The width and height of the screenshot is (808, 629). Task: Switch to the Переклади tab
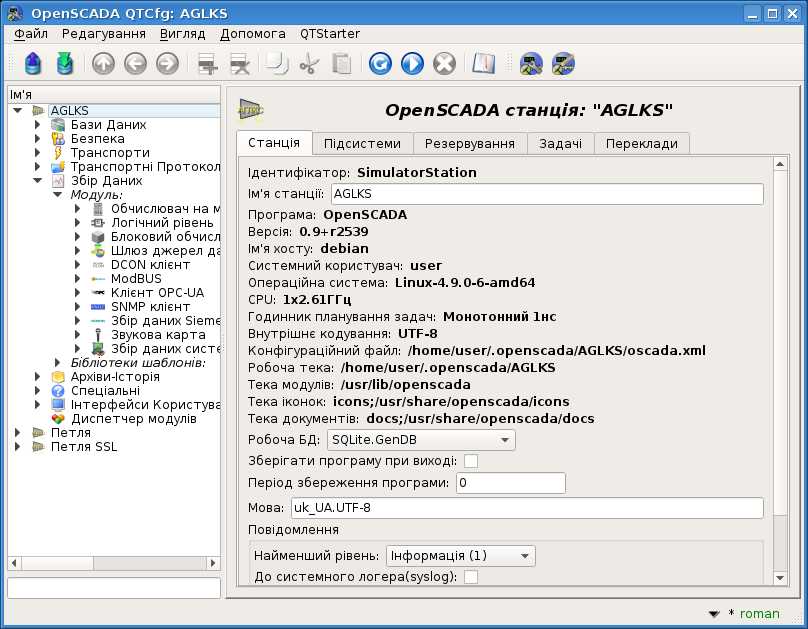(642, 144)
